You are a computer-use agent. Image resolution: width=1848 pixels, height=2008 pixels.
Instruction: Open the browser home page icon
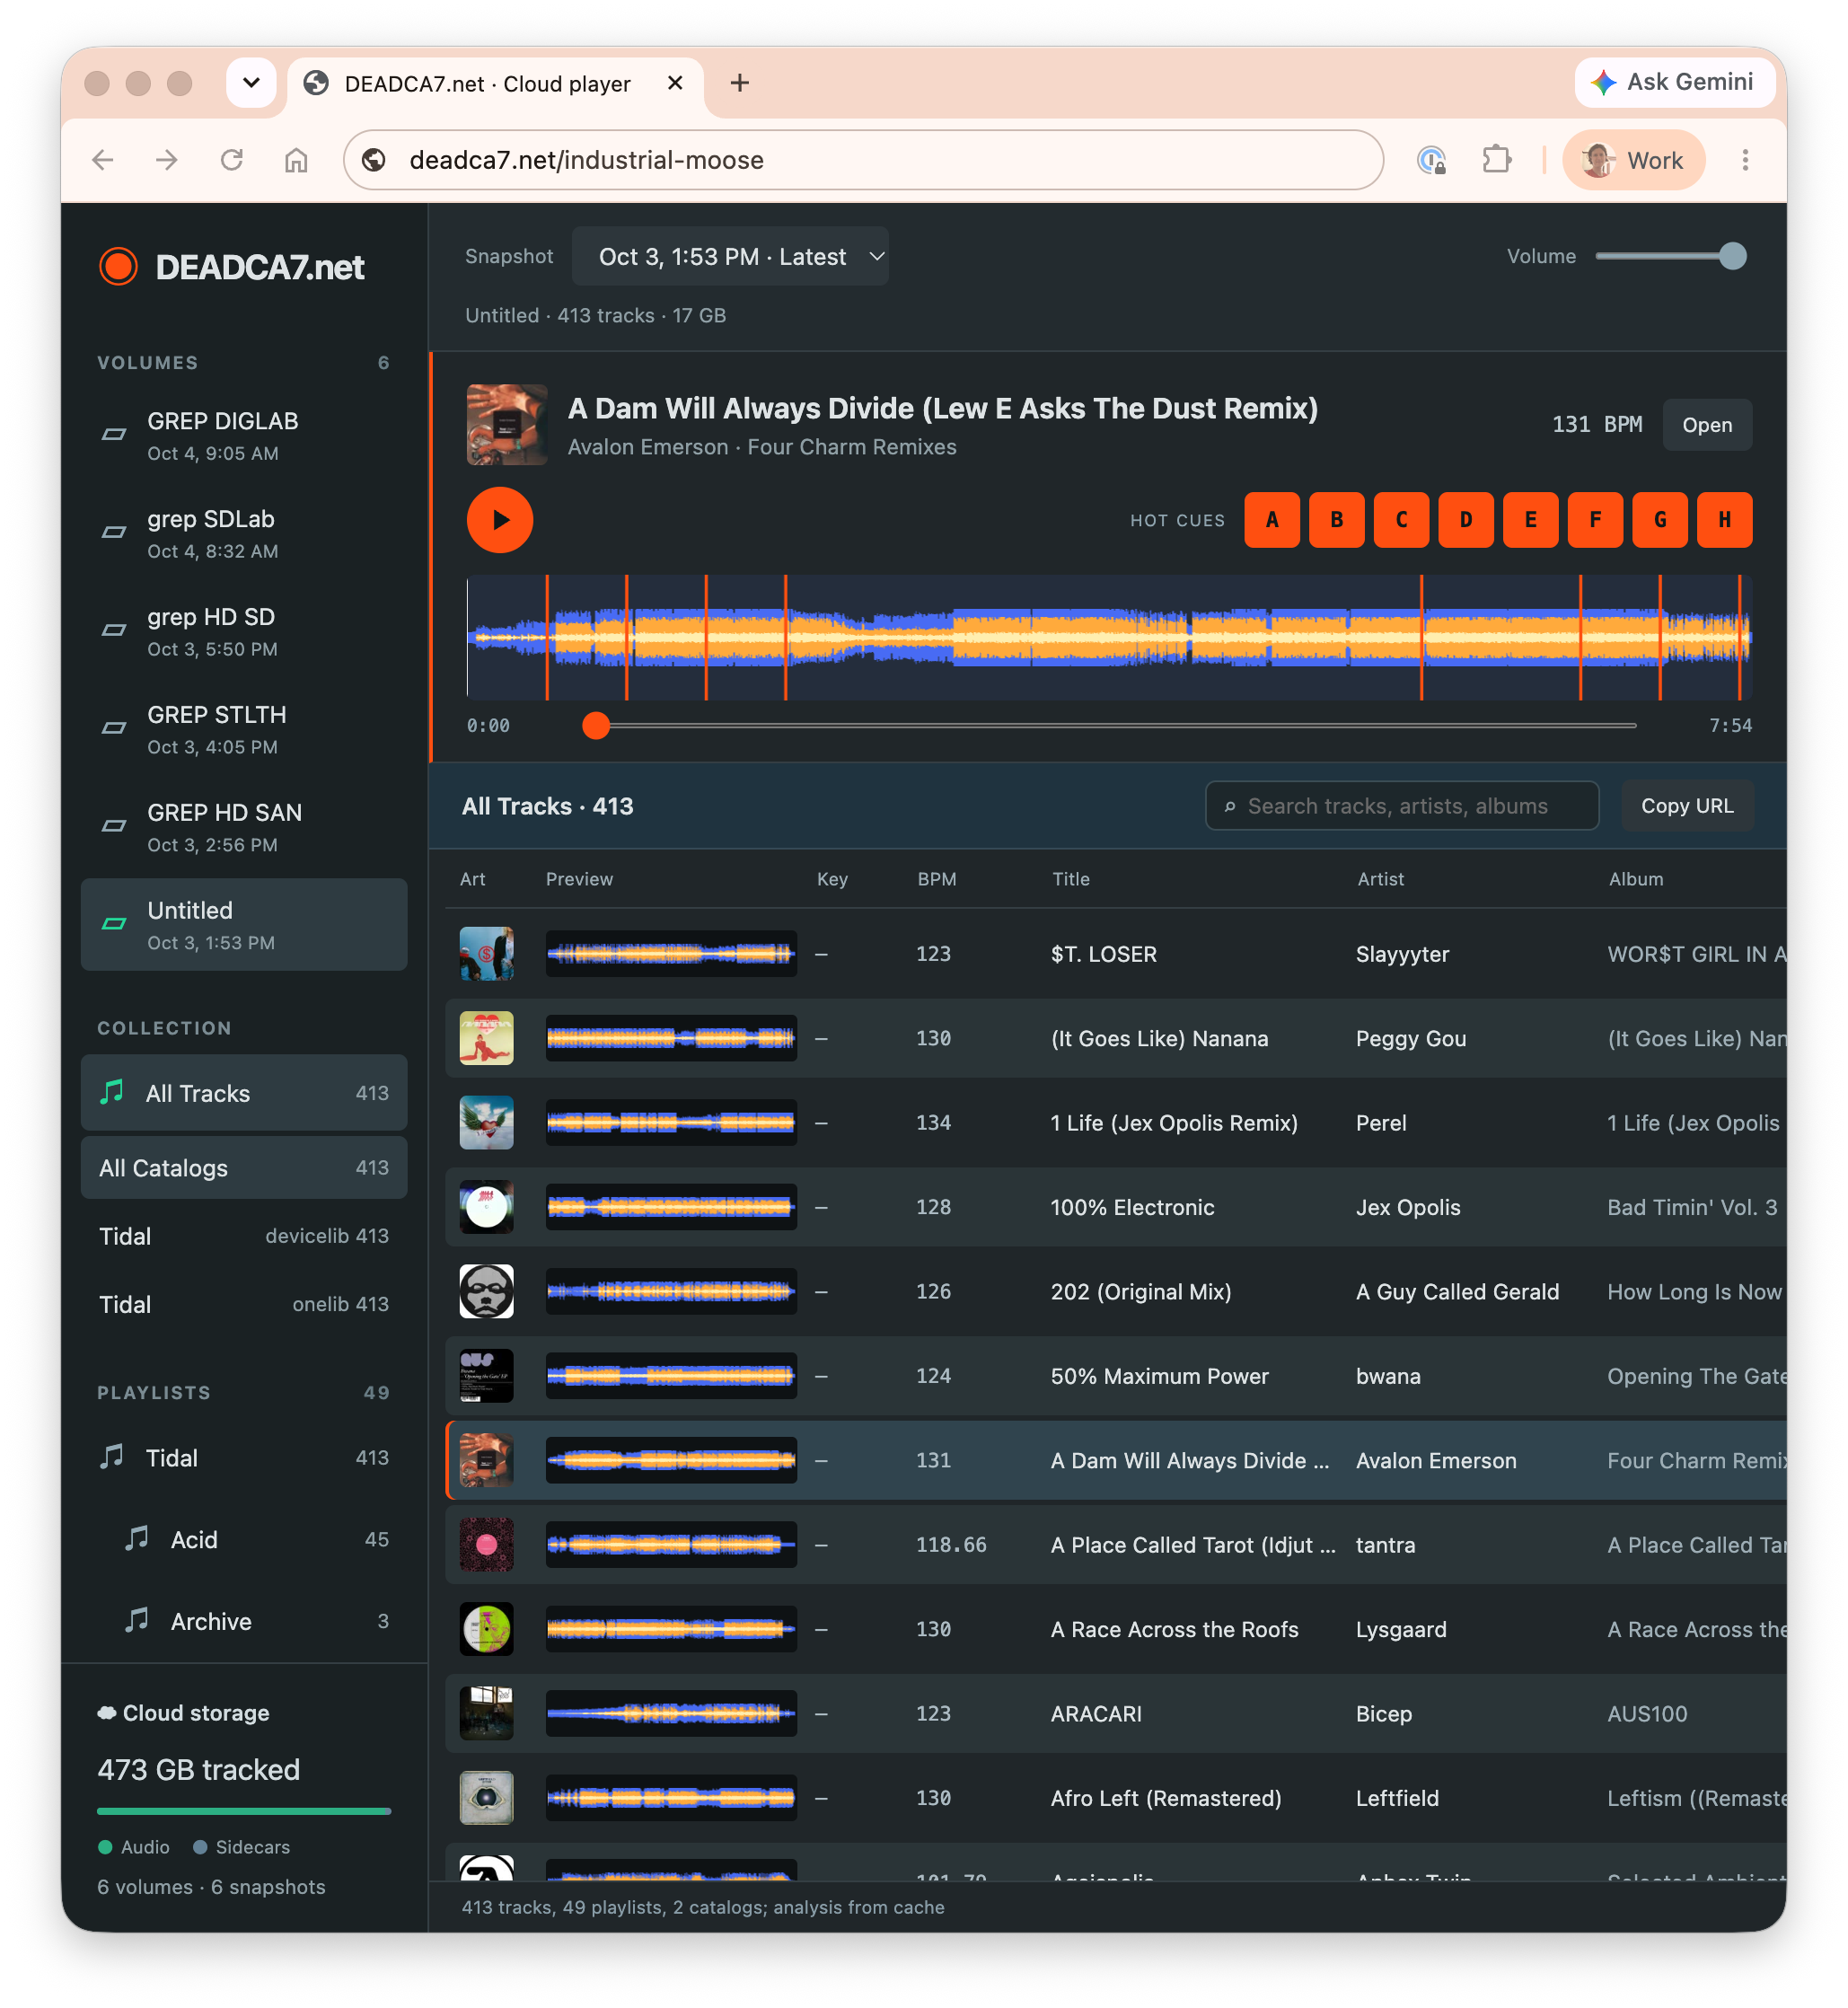pyautogui.click(x=296, y=160)
